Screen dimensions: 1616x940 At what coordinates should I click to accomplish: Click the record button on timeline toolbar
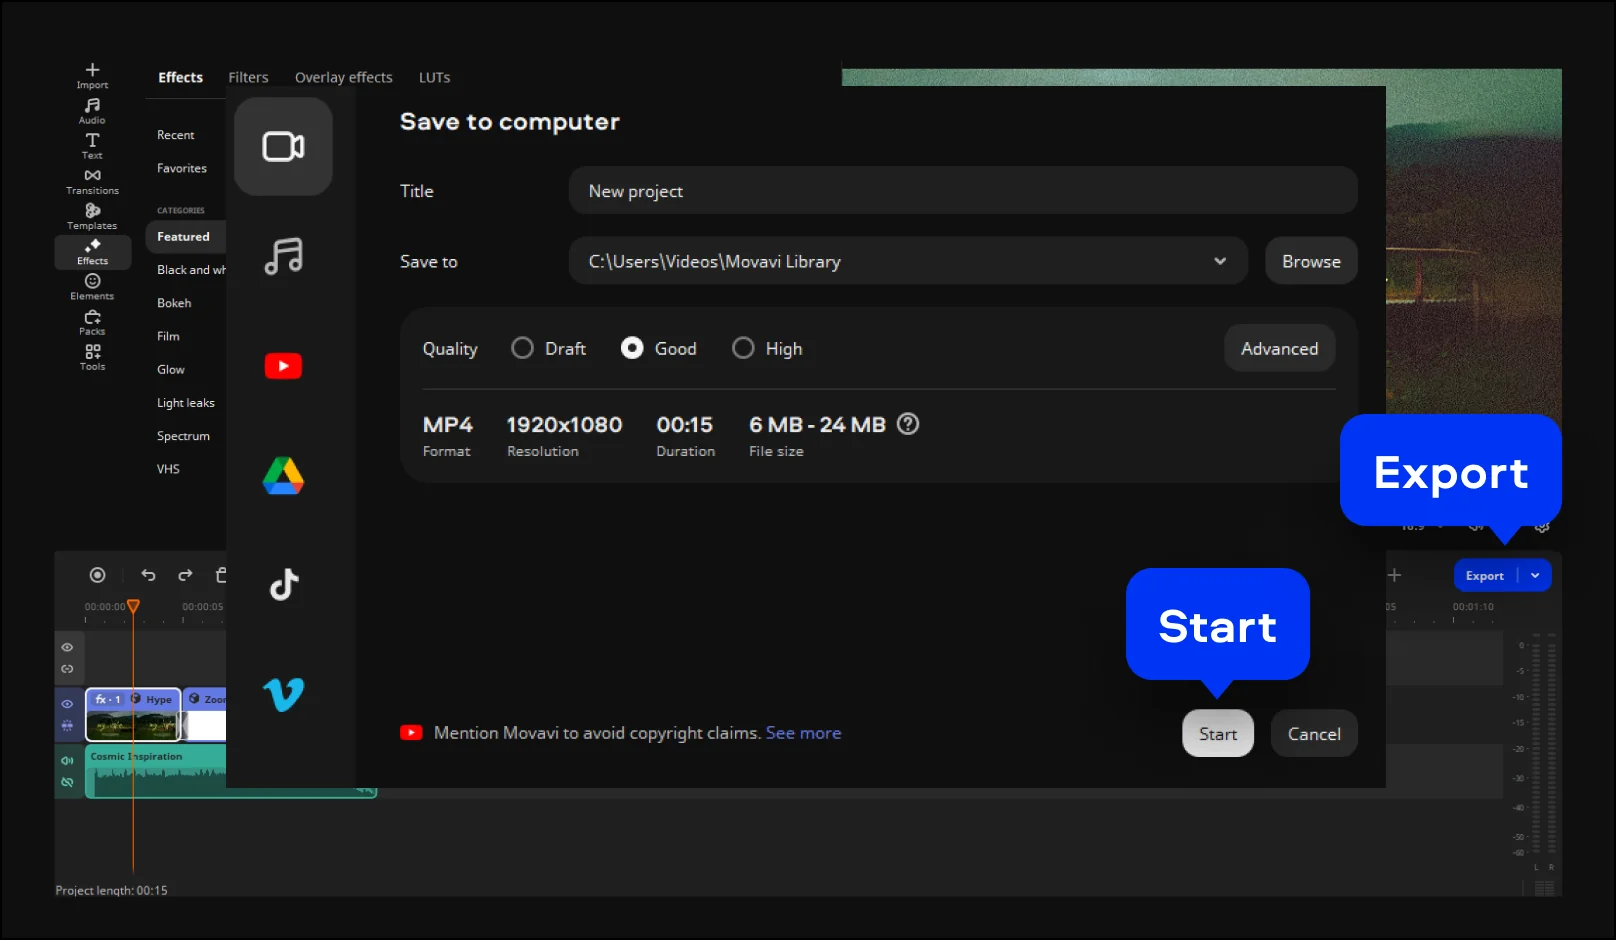(97, 575)
